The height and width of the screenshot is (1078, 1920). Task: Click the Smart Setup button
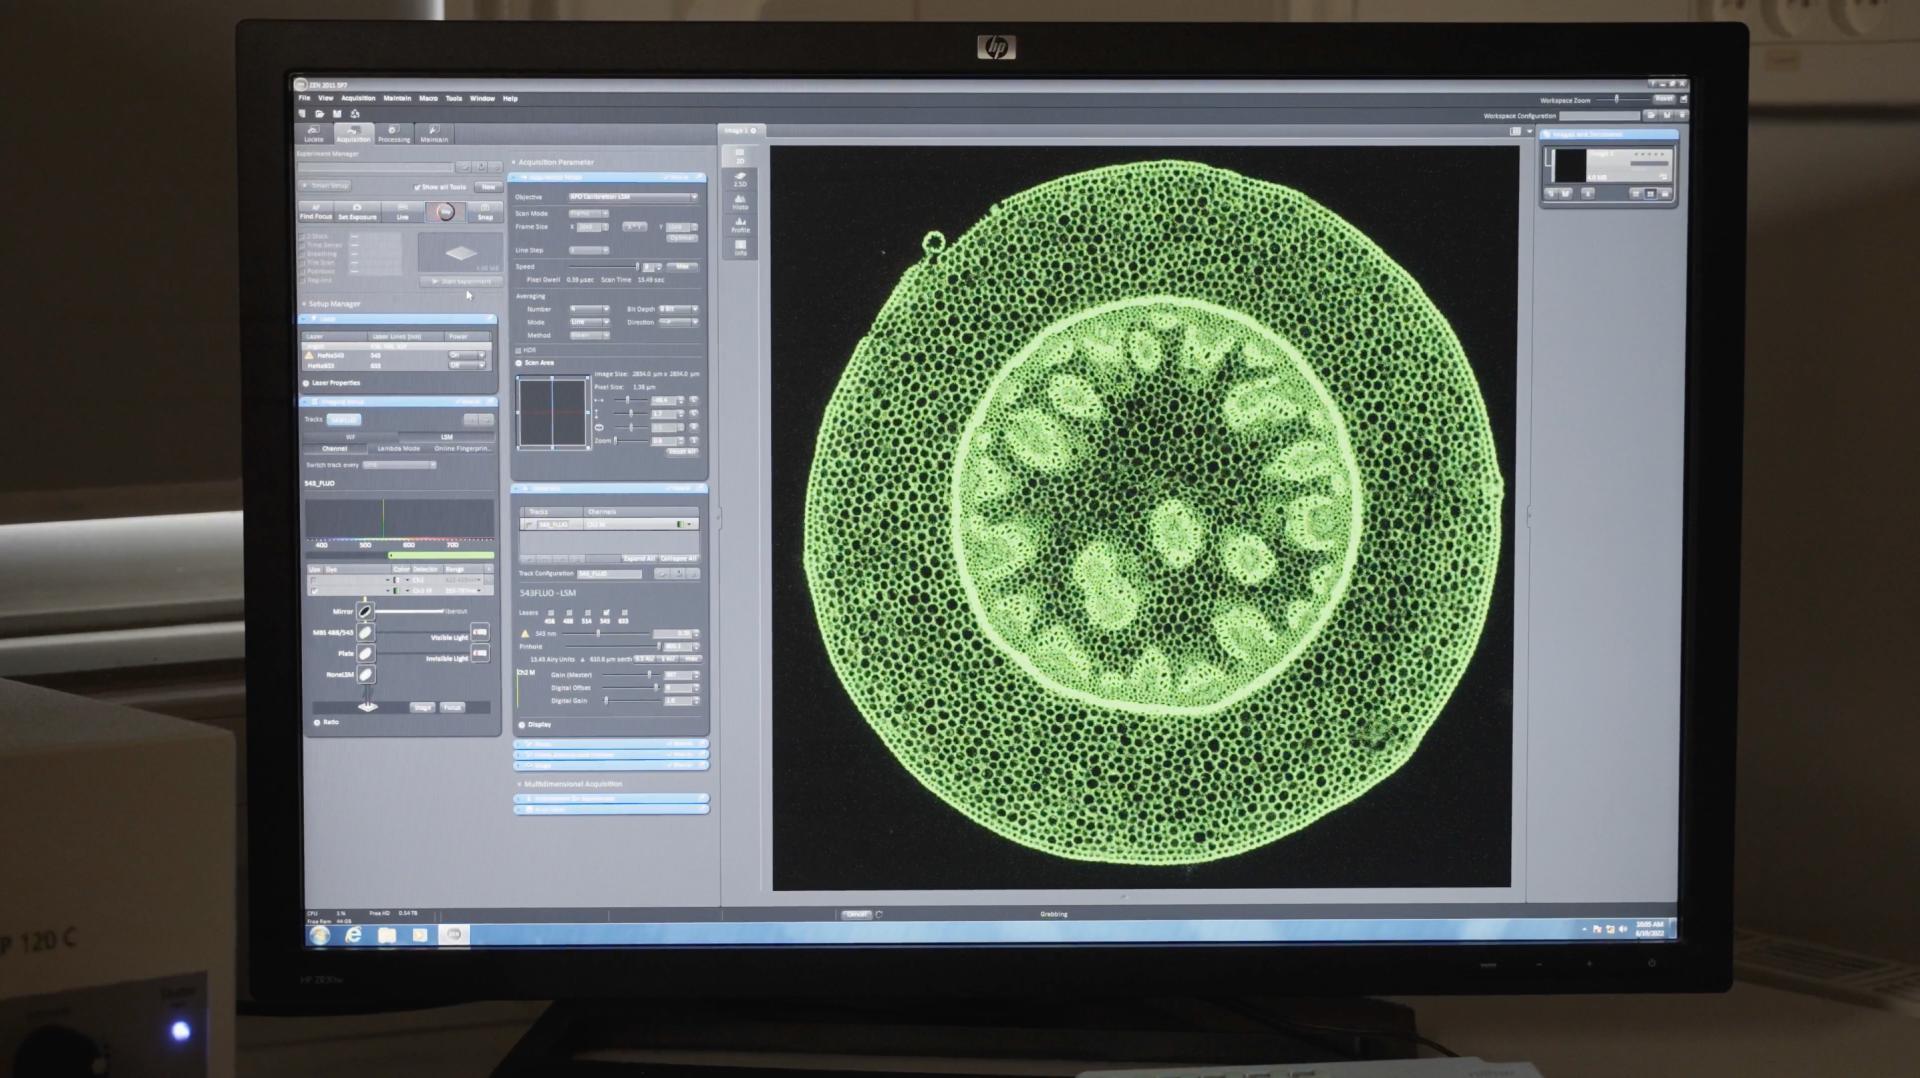click(x=325, y=186)
